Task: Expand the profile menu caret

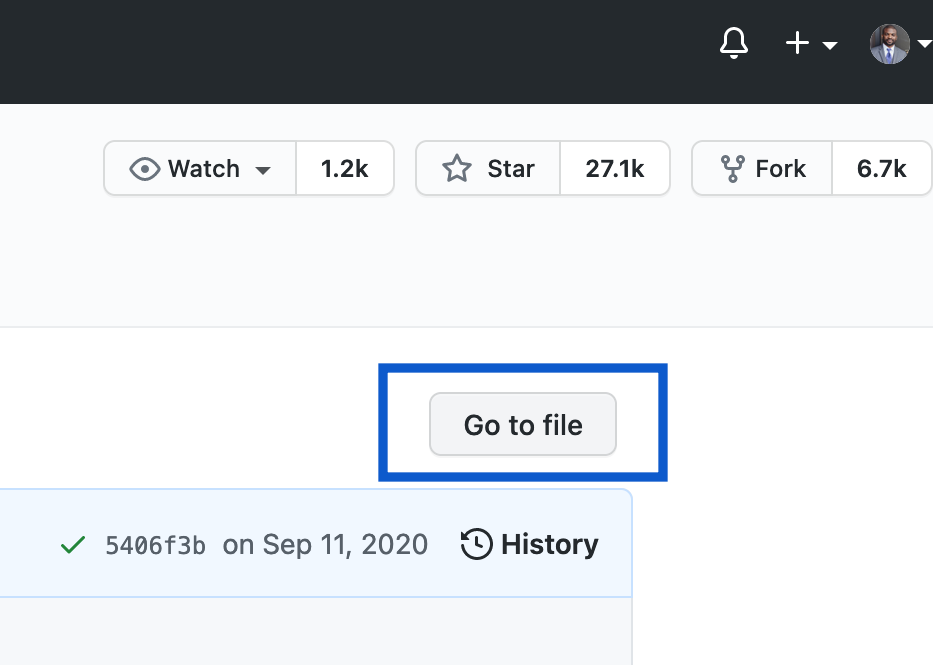Action: click(925, 44)
